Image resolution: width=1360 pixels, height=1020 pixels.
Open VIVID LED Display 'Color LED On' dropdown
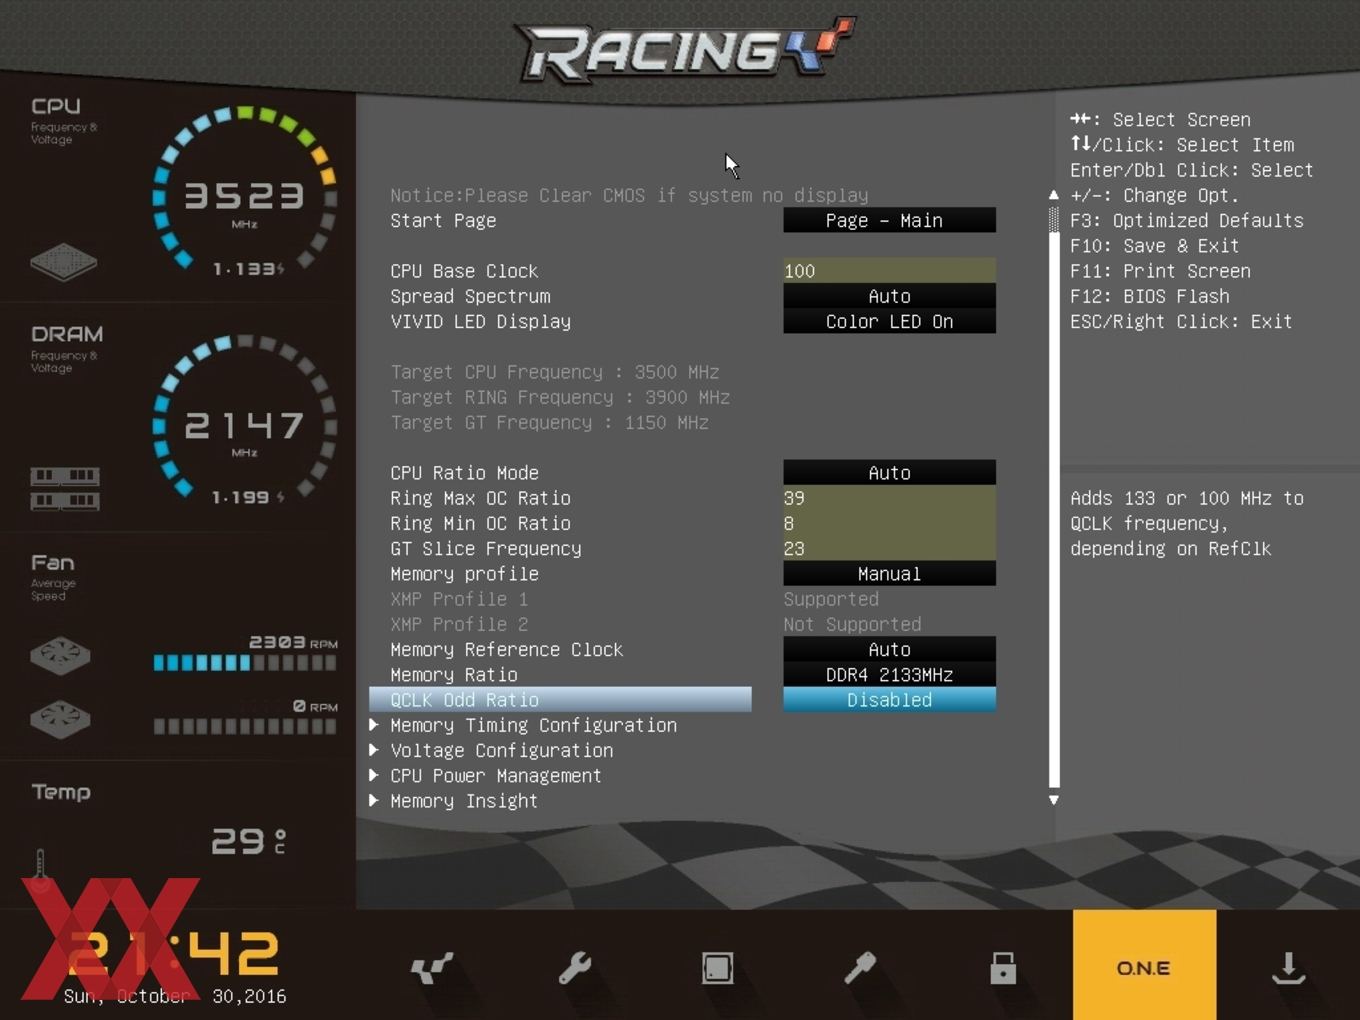click(889, 321)
